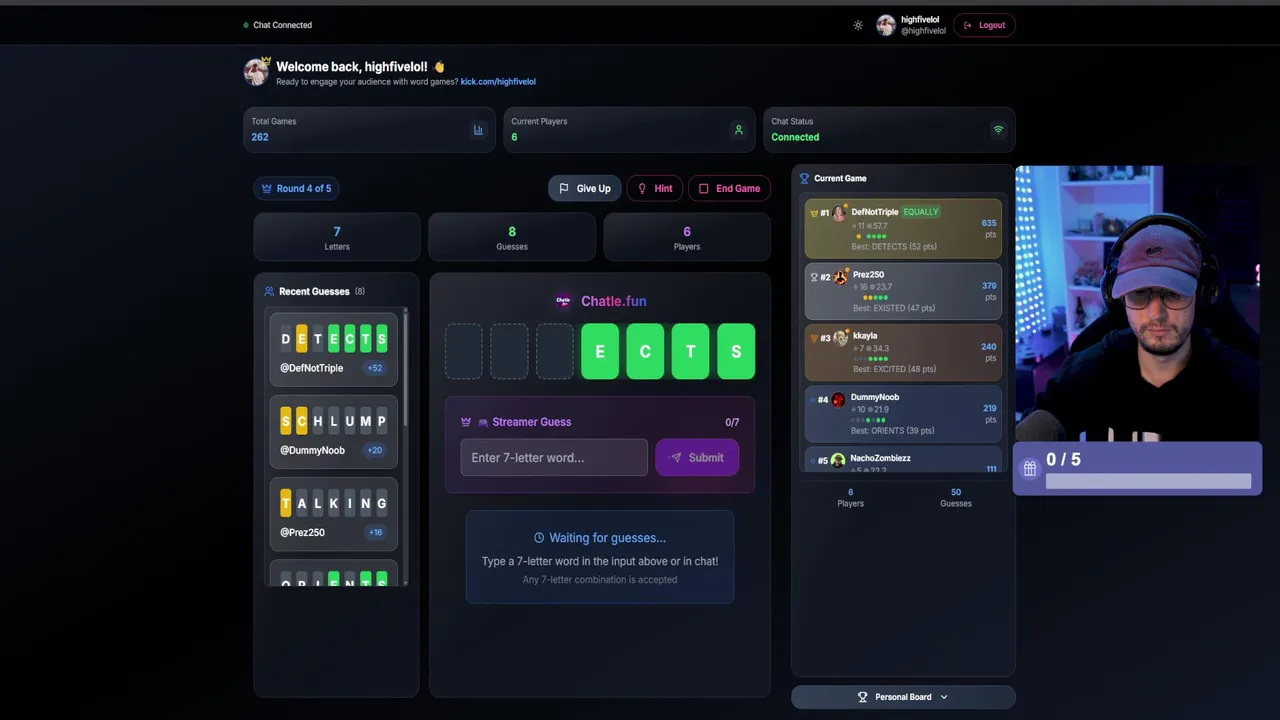This screenshot has width=1280, height=720.
Task: Click the #1 crown rank icon
Action: coord(814,213)
